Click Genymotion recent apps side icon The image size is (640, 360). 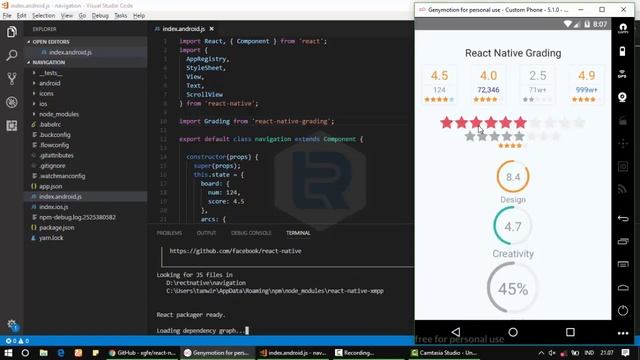(623, 241)
